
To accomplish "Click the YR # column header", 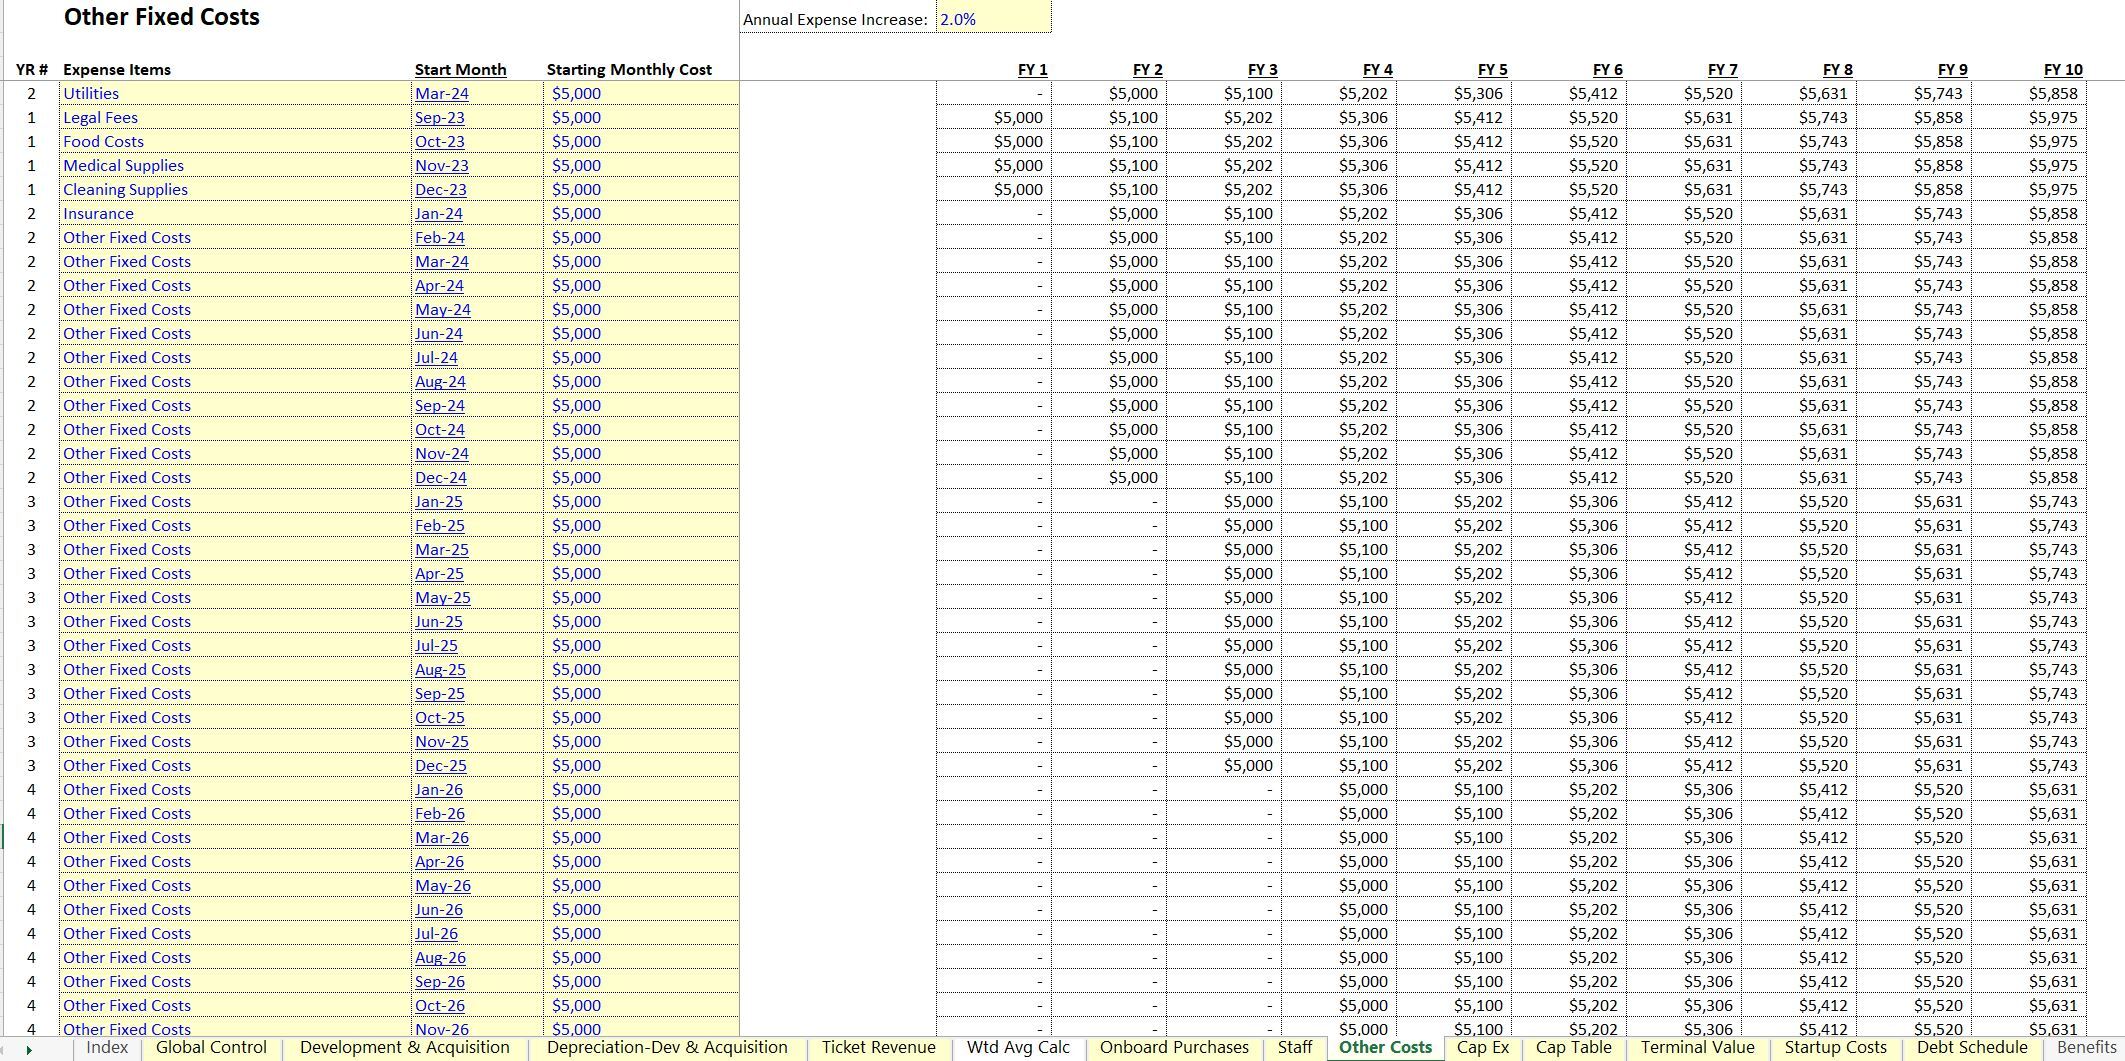I will (x=31, y=69).
